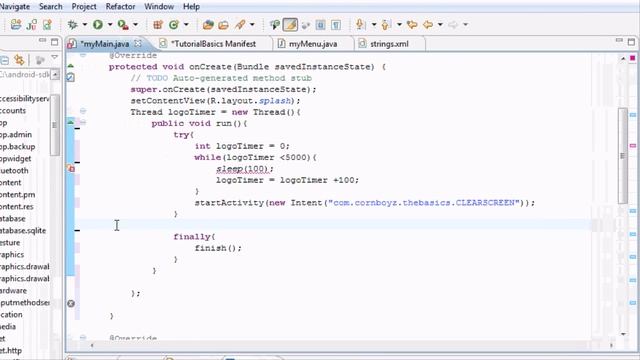Toggle the breadcrumb toolbar button

275,25
